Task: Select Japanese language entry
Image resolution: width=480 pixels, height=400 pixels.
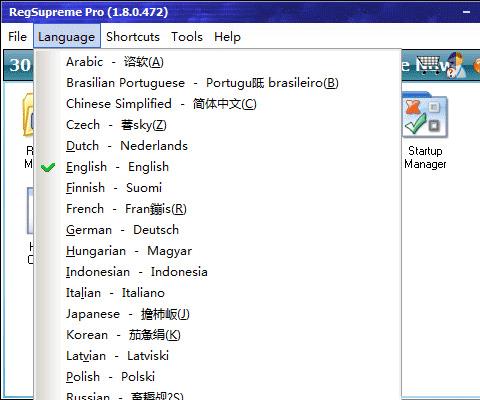Action: coord(218,314)
